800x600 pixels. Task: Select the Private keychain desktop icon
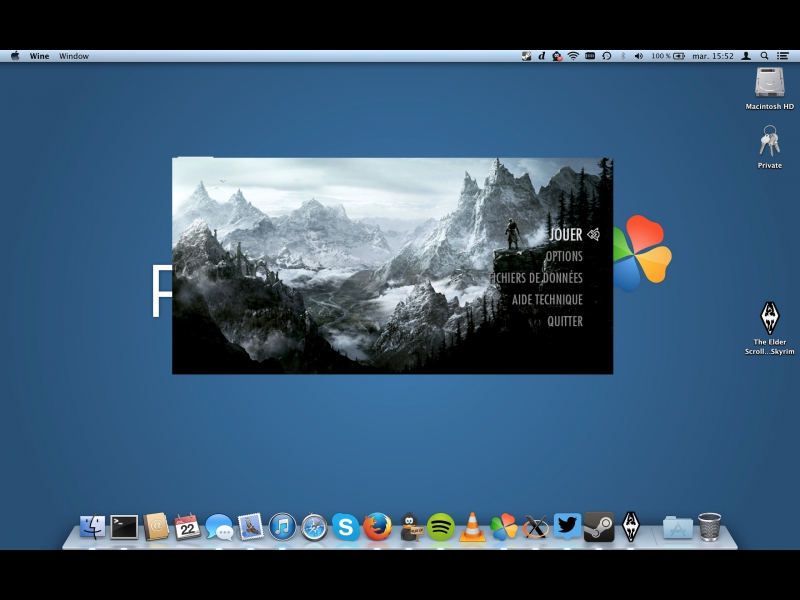click(x=769, y=142)
